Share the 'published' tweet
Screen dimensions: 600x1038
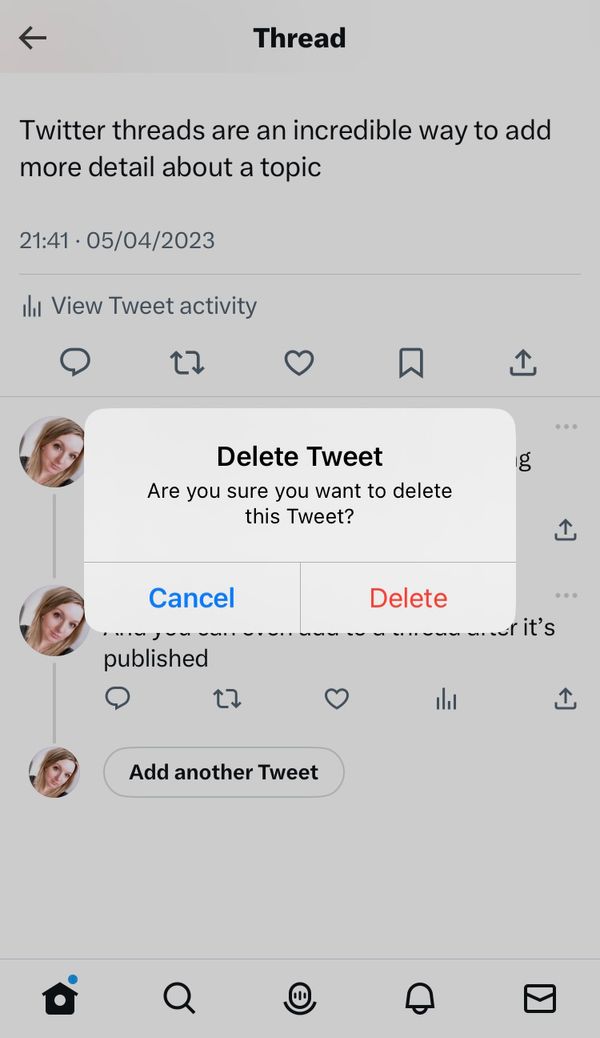tap(565, 698)
